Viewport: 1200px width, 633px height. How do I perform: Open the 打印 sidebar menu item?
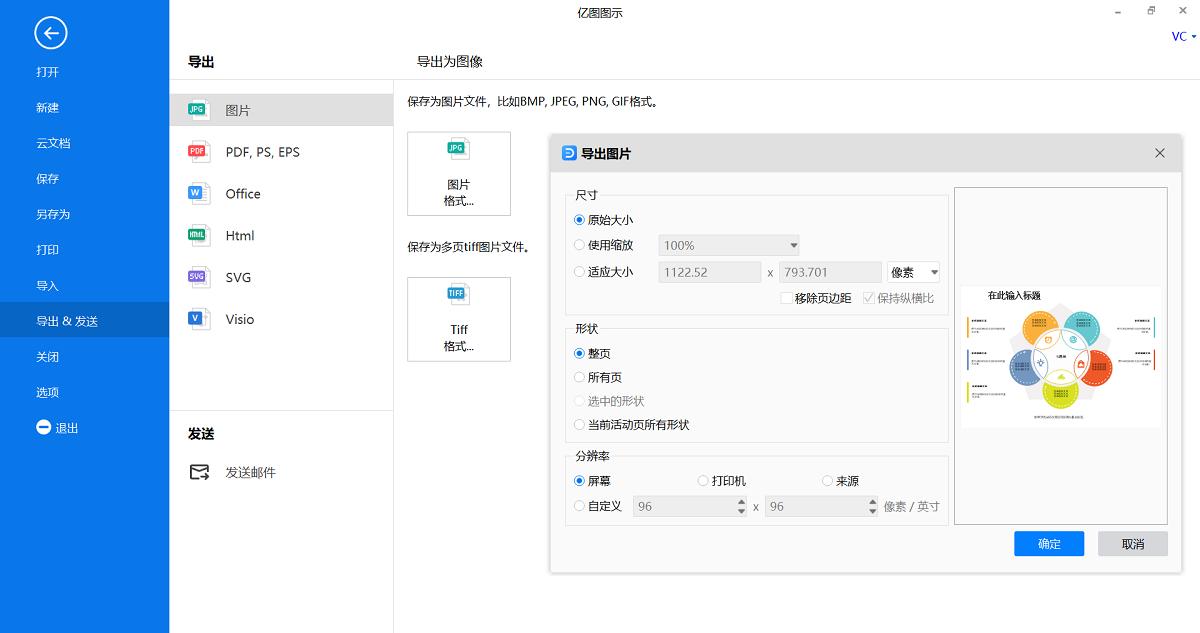point(47,249)
